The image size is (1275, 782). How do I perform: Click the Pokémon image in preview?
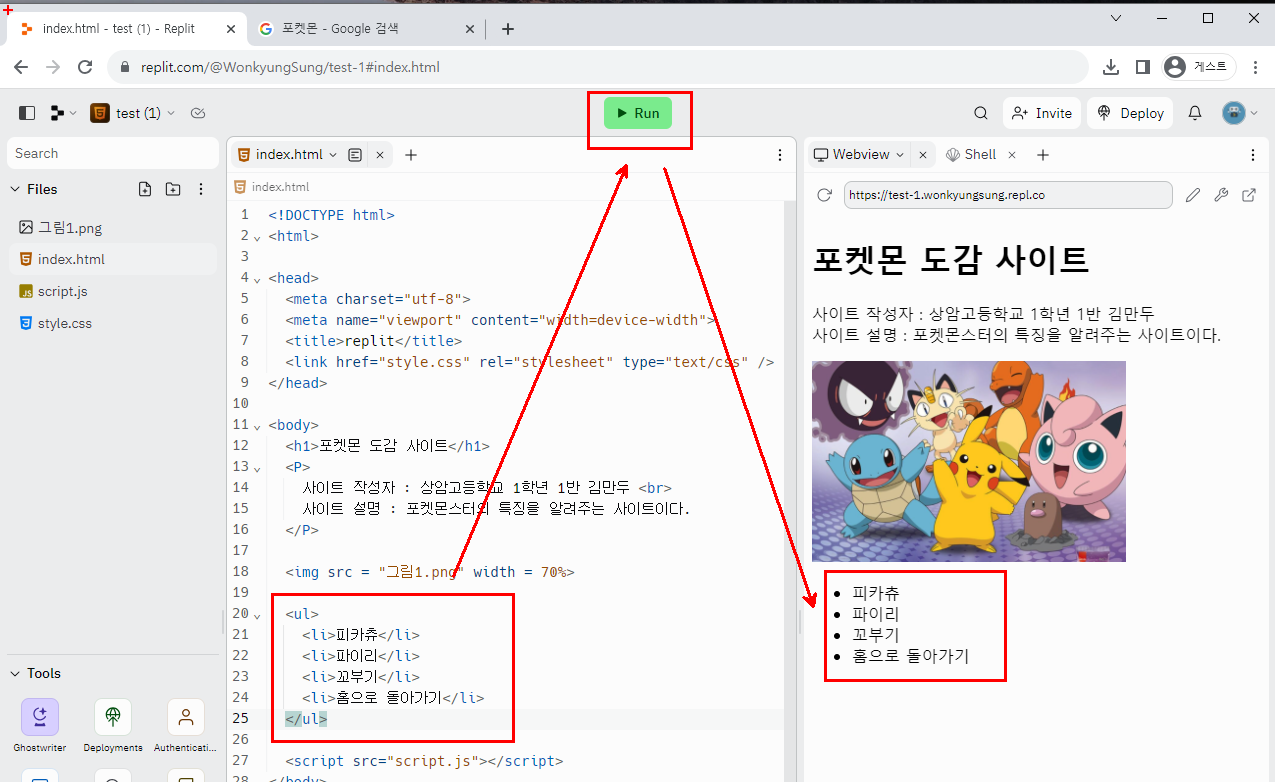tap(969, 461)
